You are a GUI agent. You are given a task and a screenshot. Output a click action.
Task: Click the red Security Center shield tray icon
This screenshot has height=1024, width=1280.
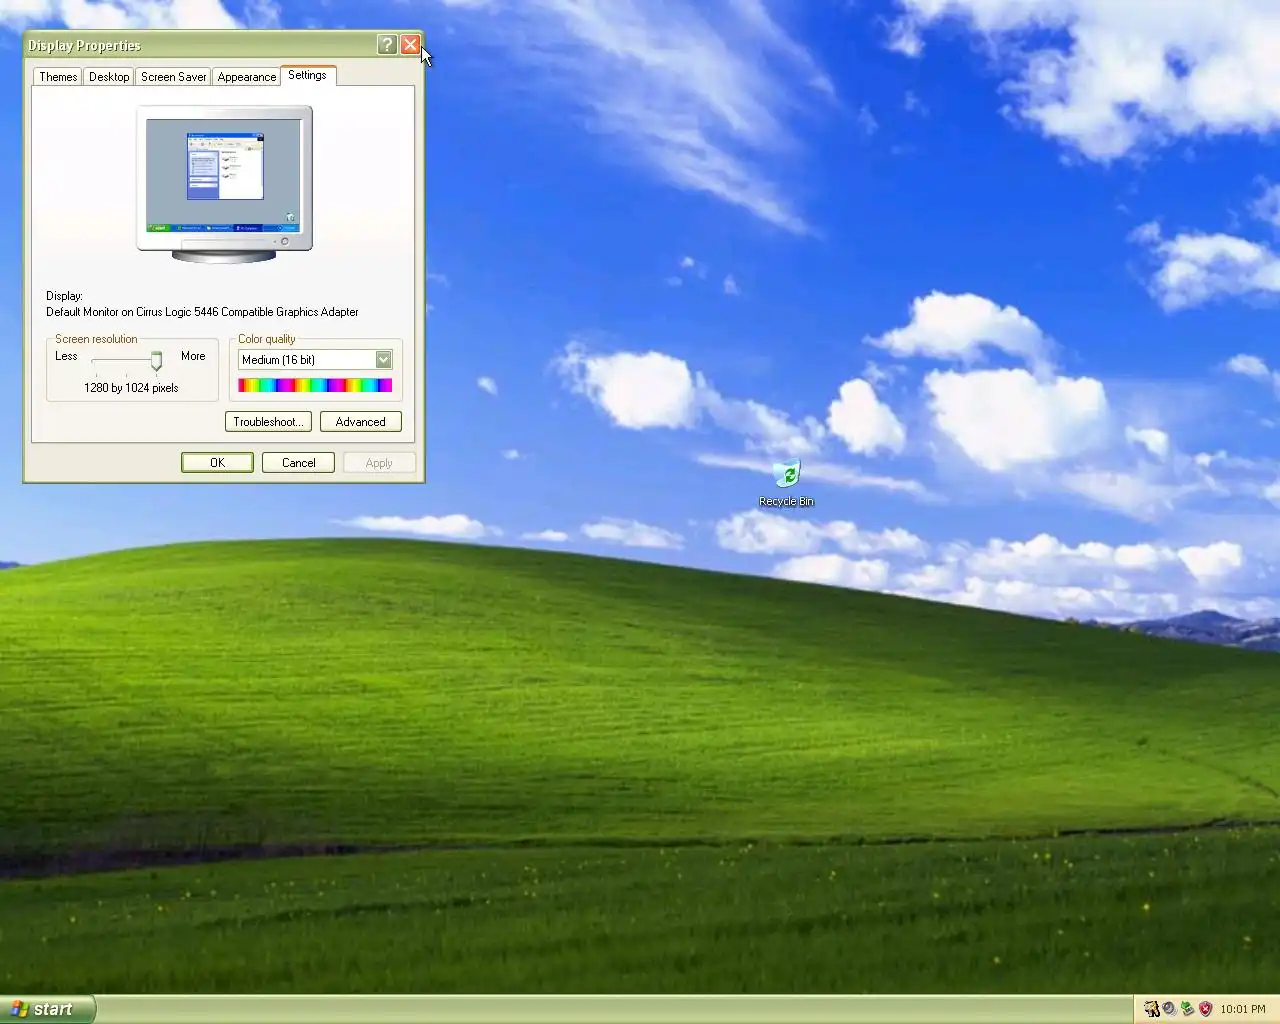click(1205, 1009)
